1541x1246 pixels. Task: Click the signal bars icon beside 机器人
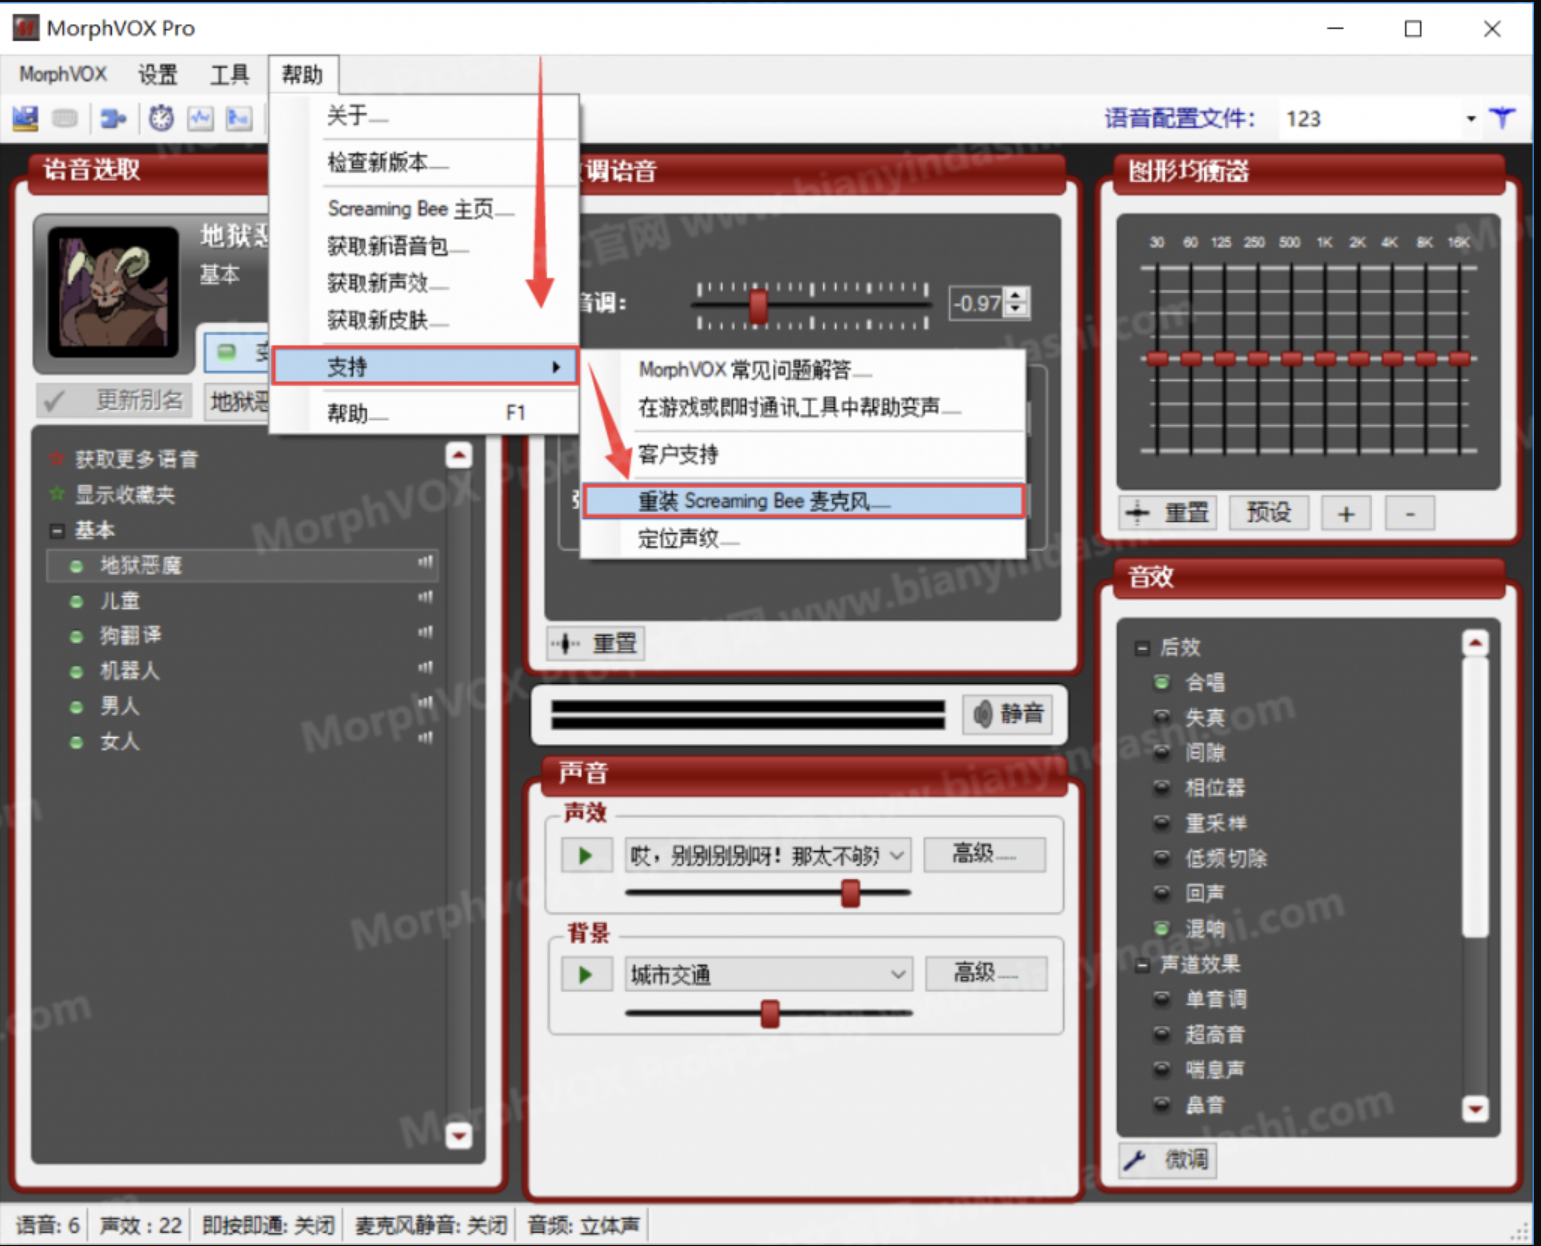pyautogui.click(x=426, y=668)
